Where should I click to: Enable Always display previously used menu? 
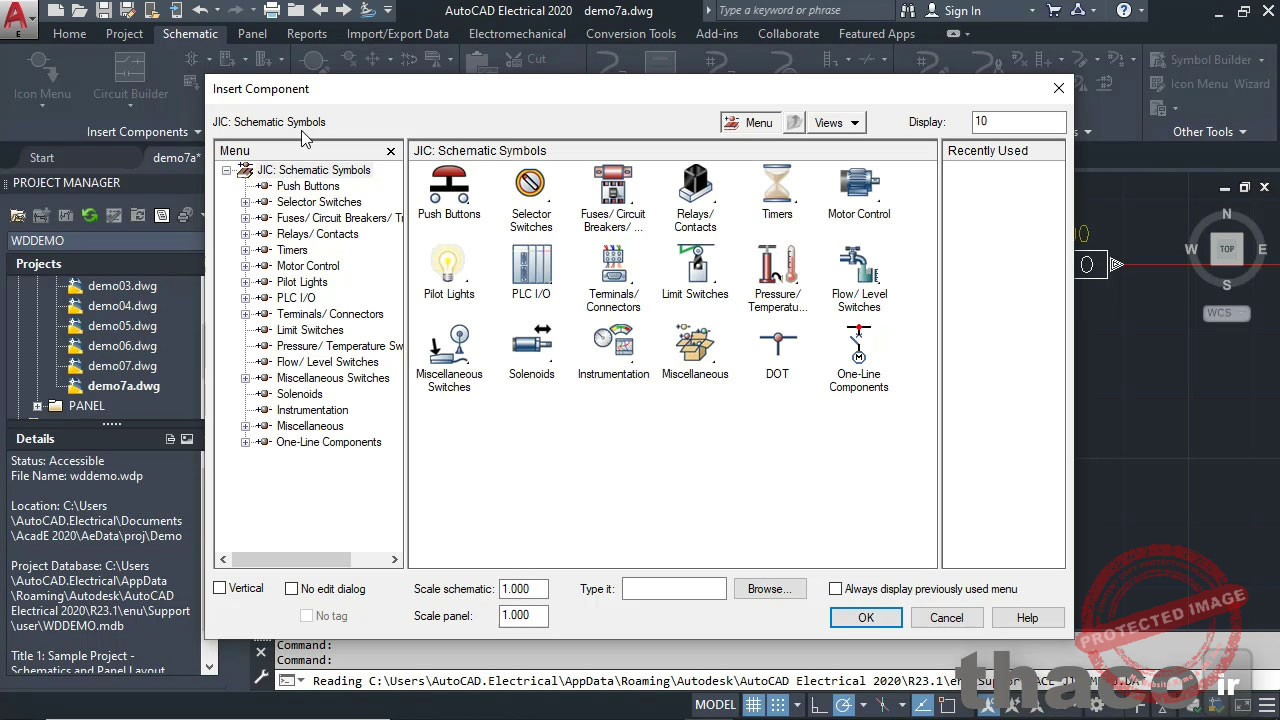click(836, 588)
